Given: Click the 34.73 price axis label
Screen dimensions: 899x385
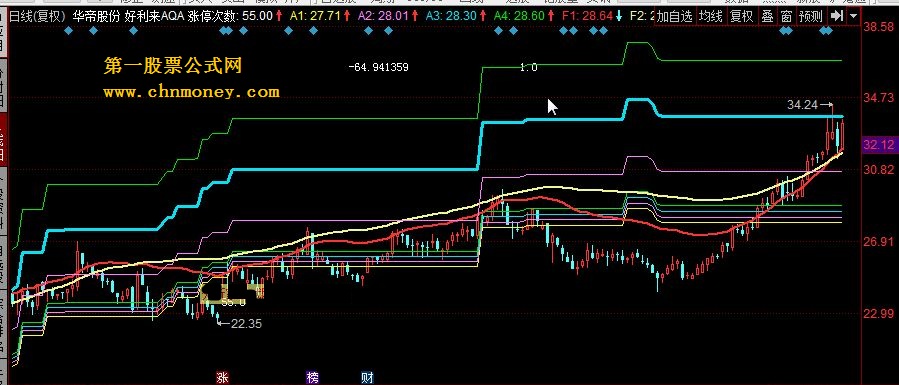Looking at the screenshot, I should click(879, 99).
